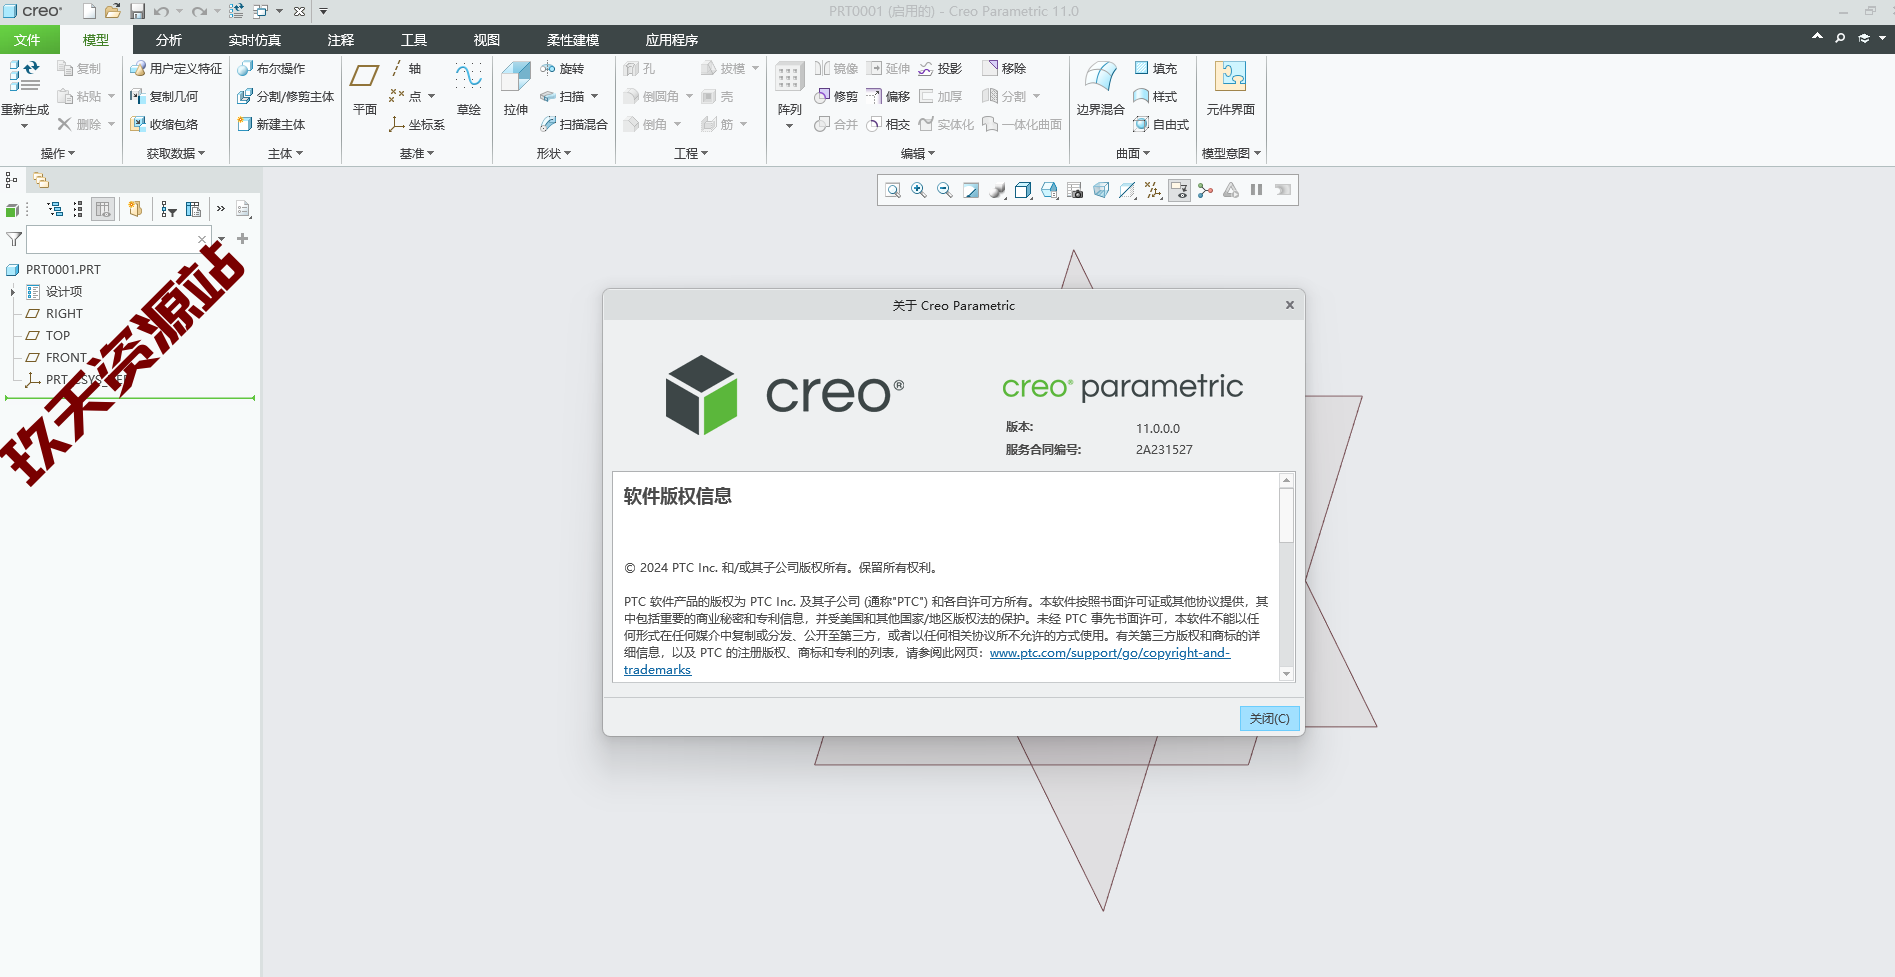Click the Windows switcher icon in quick access
The image size is (1895, 977).
pyautogui.click(x=260, y=11)
